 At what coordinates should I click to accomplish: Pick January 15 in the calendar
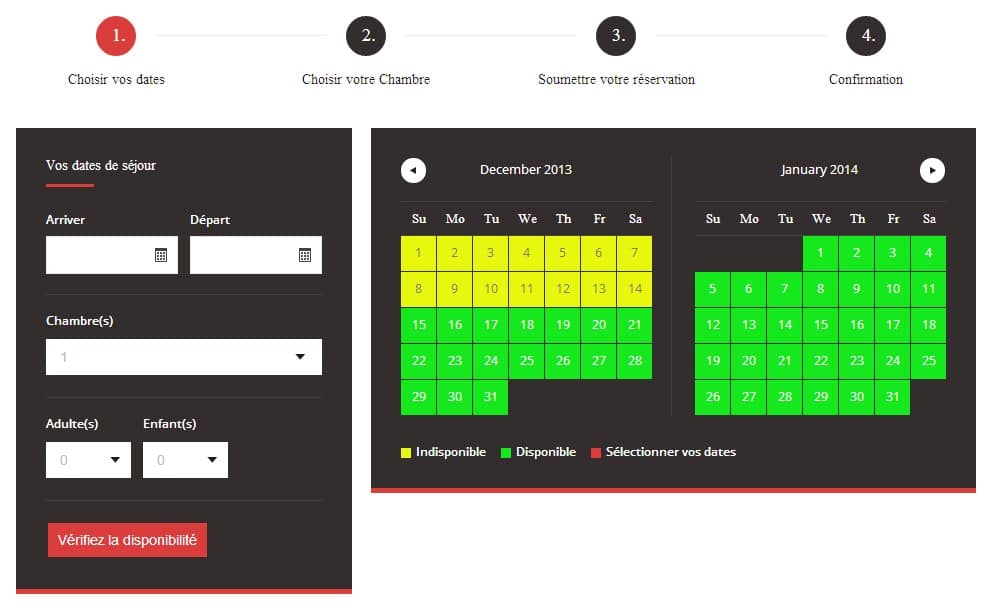(821, 325)
